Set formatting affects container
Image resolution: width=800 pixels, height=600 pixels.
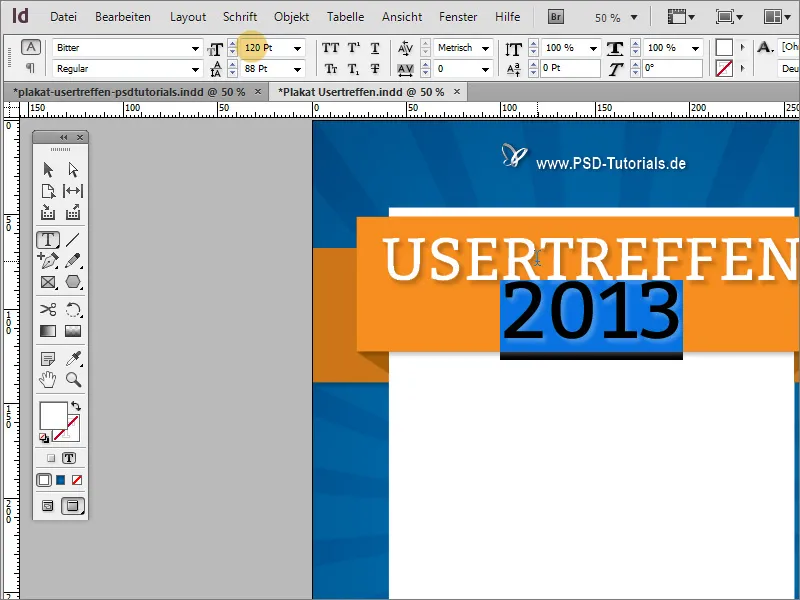51,458
